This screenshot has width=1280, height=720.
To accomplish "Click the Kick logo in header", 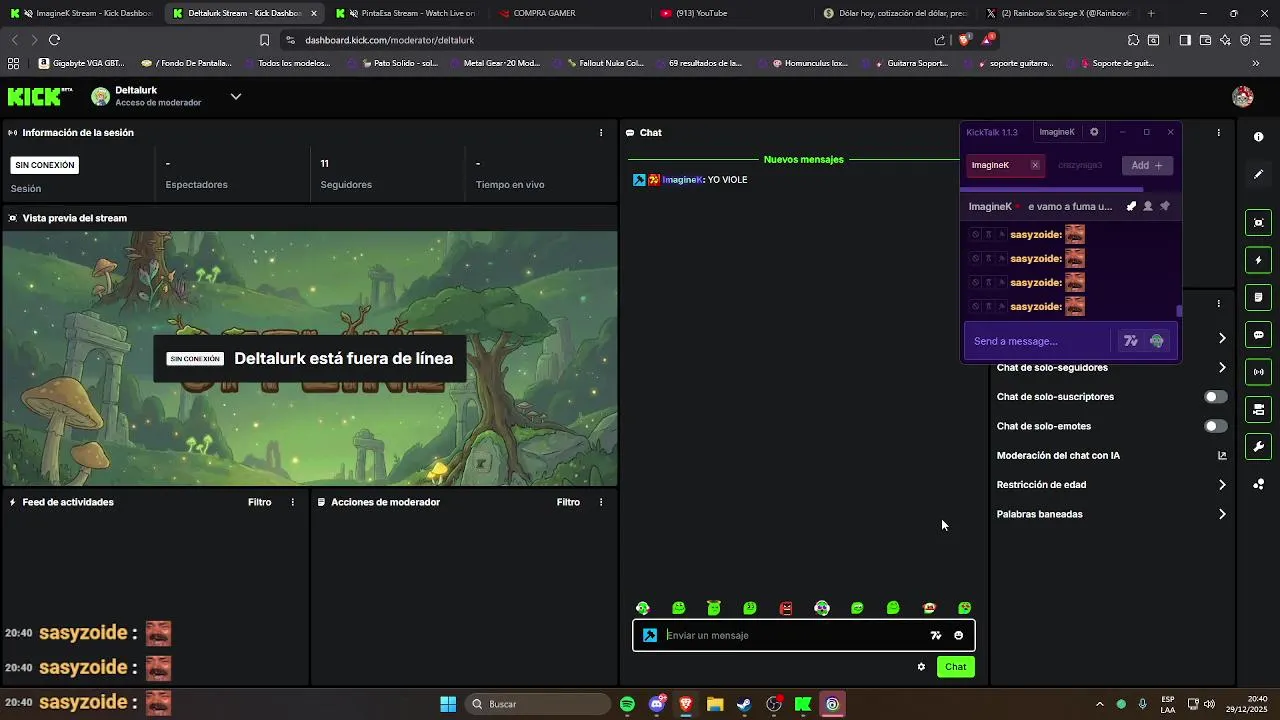I will click(x=40, y=96).
